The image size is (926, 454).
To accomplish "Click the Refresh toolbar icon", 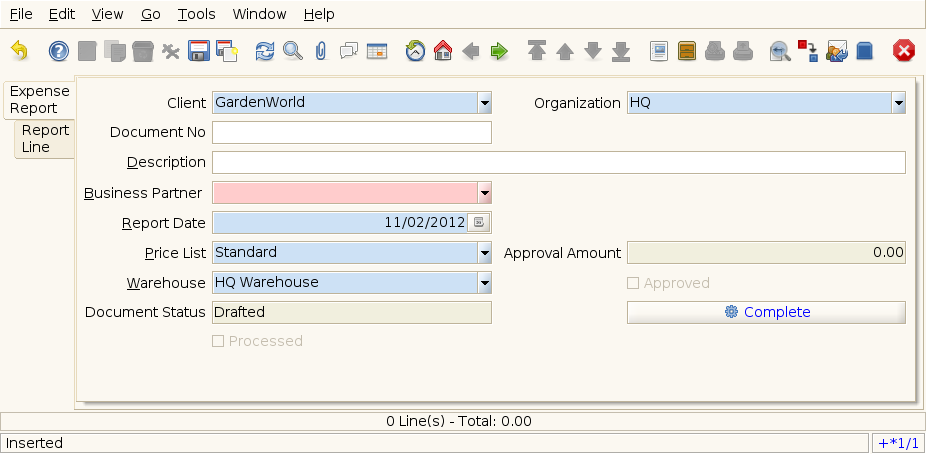I will tap(264, 50).
